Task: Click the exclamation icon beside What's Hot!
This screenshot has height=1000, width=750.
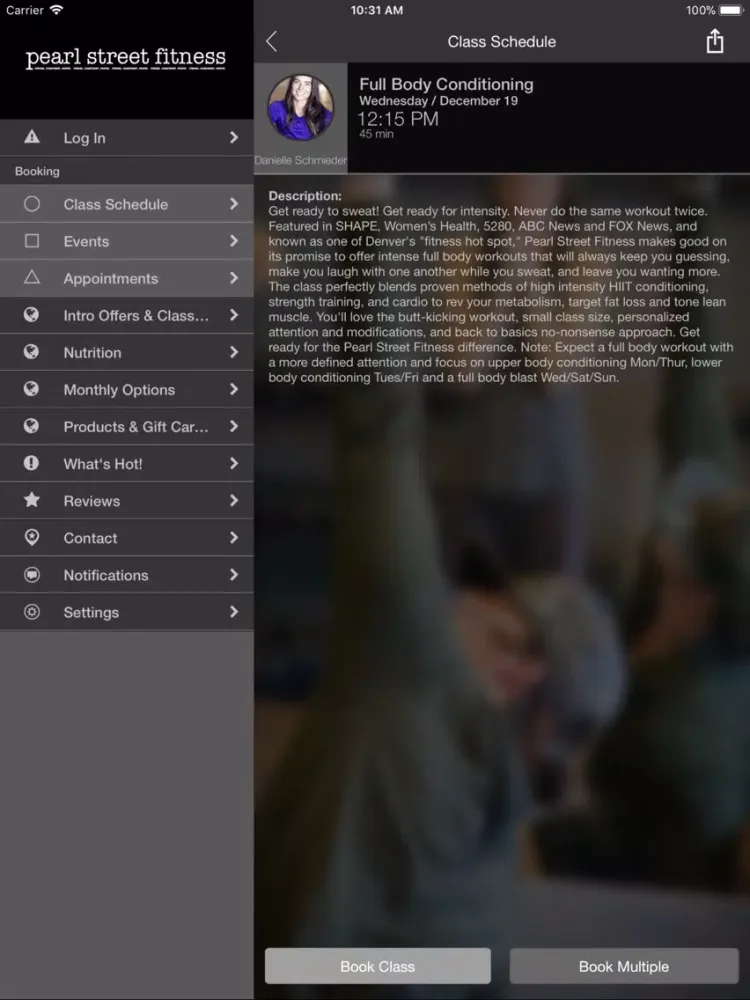Action: 31,463
